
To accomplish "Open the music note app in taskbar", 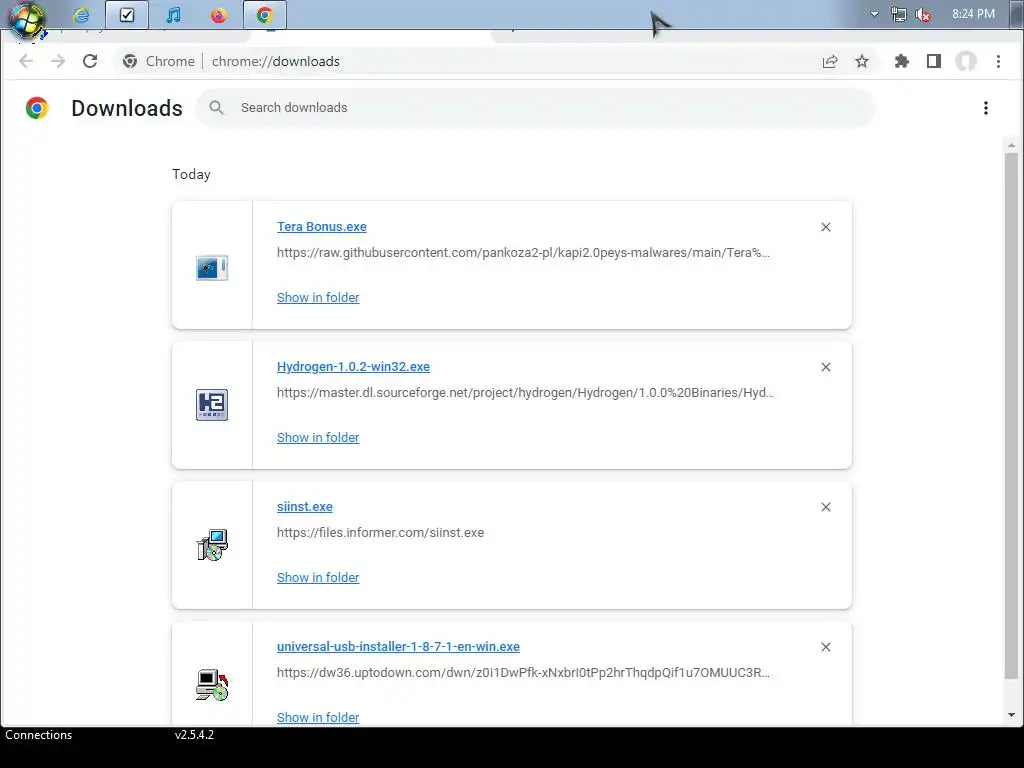I will pyautogui.click(x=173, y=14).
